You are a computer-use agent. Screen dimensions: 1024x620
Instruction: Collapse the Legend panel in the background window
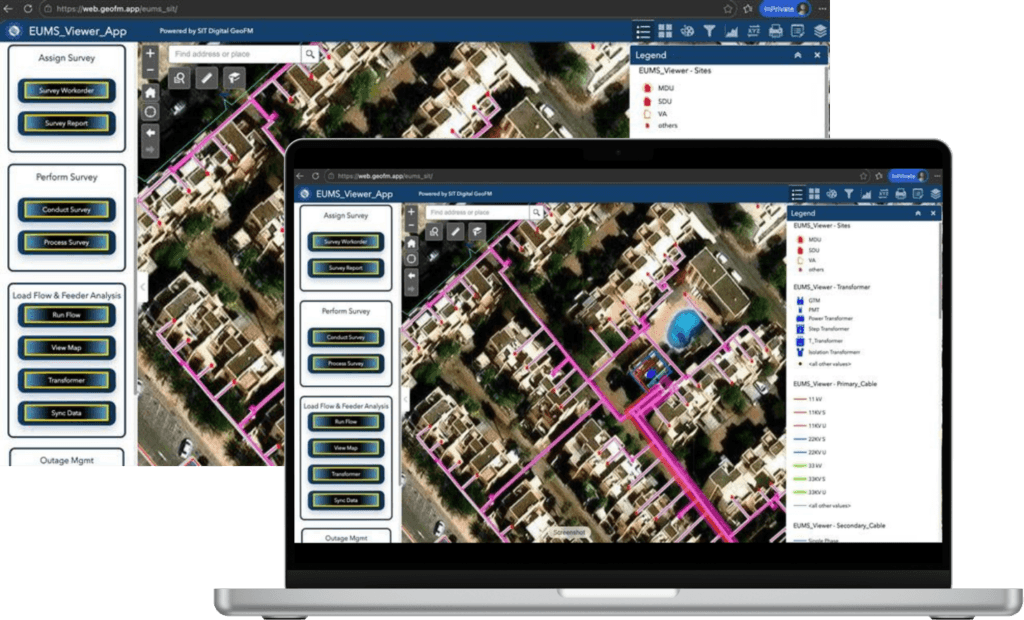(797, 56)
